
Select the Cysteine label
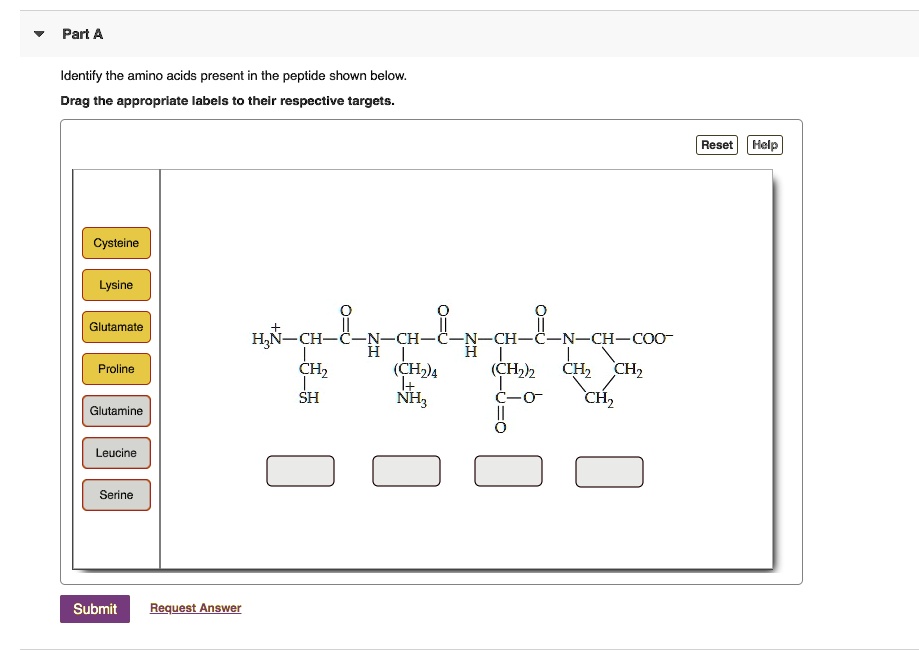click(x=116, y=243)
